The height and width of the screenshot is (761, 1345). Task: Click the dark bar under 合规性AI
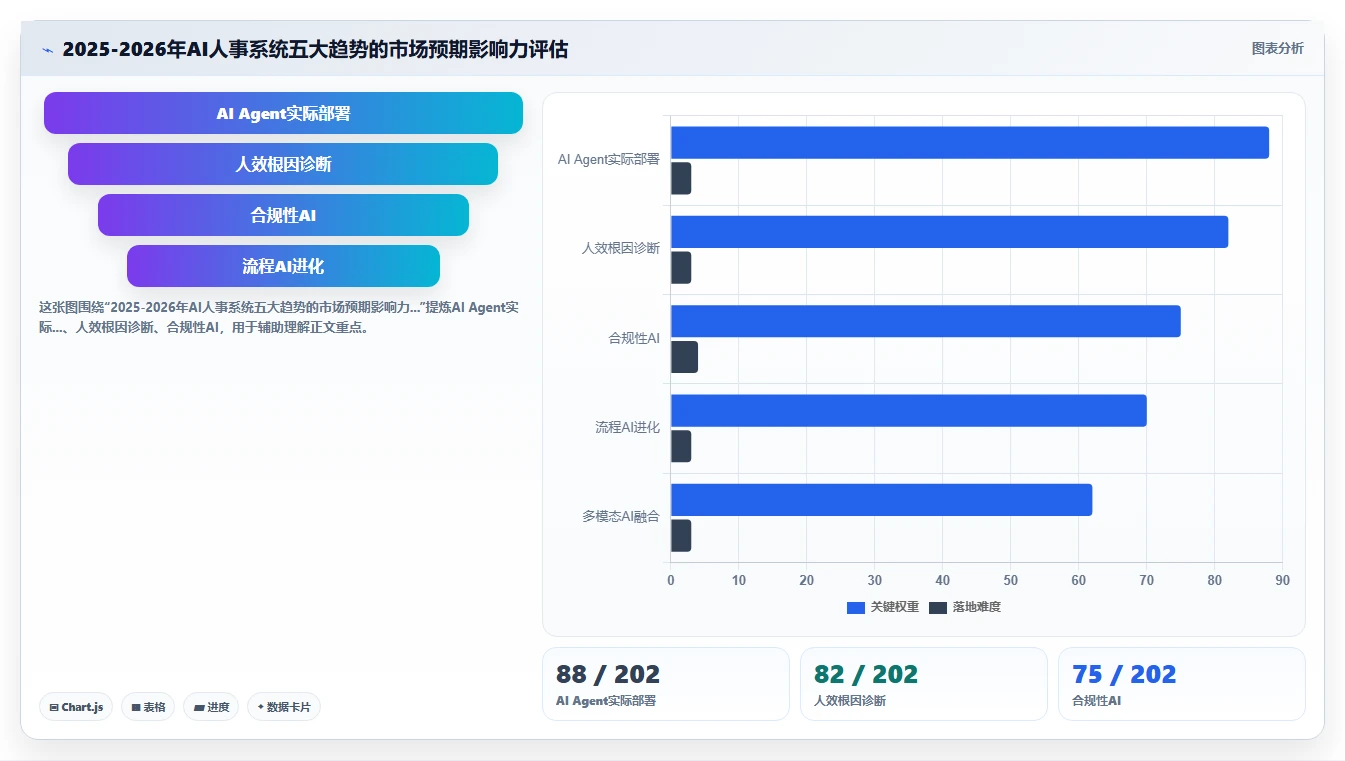[x=684, y=357]
